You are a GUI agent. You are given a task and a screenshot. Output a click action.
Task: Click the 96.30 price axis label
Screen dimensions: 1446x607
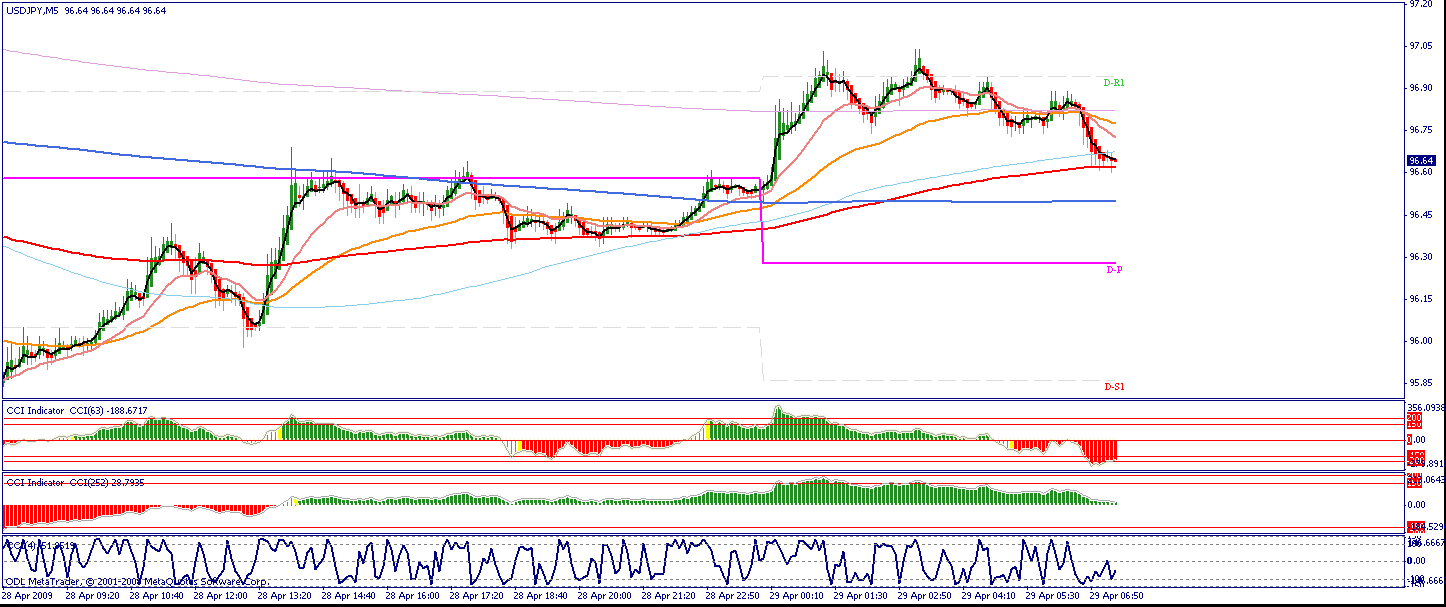pyautogui.click(x=1420, y=257)
